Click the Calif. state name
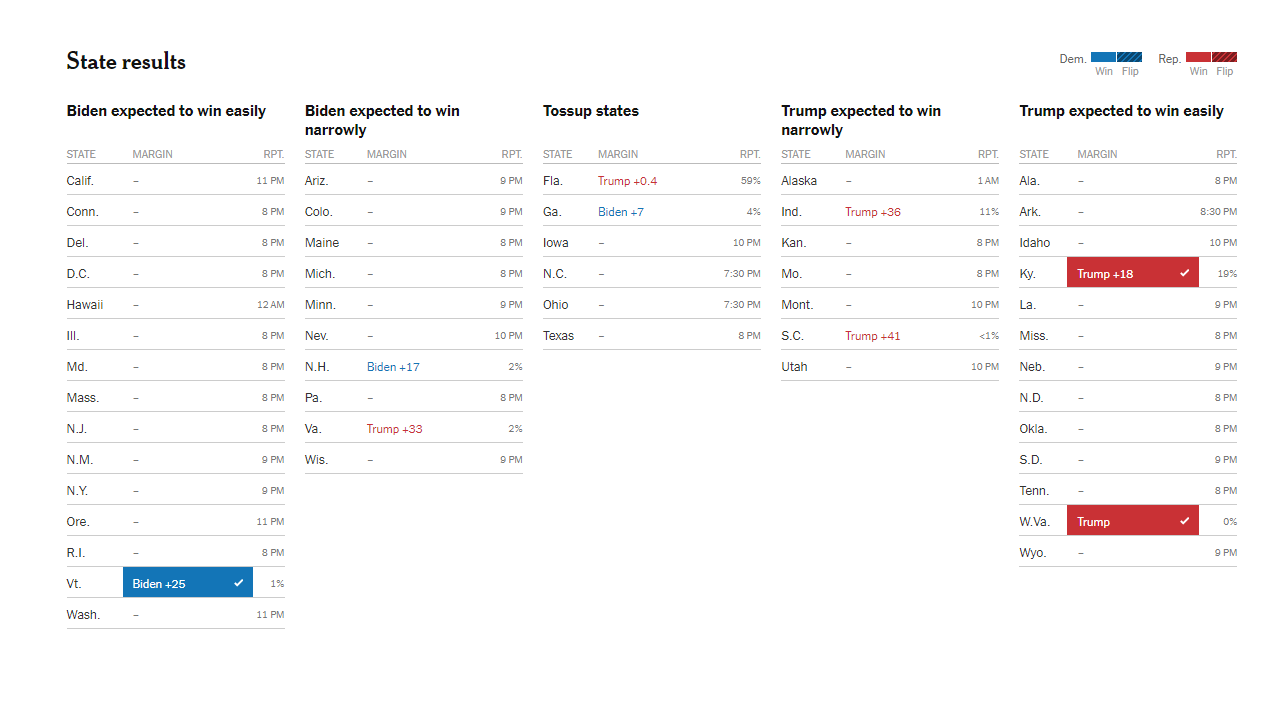Image resolution: width=1285 pixels, height=707 pixels. pyautogui.click(x=80, y=181)
